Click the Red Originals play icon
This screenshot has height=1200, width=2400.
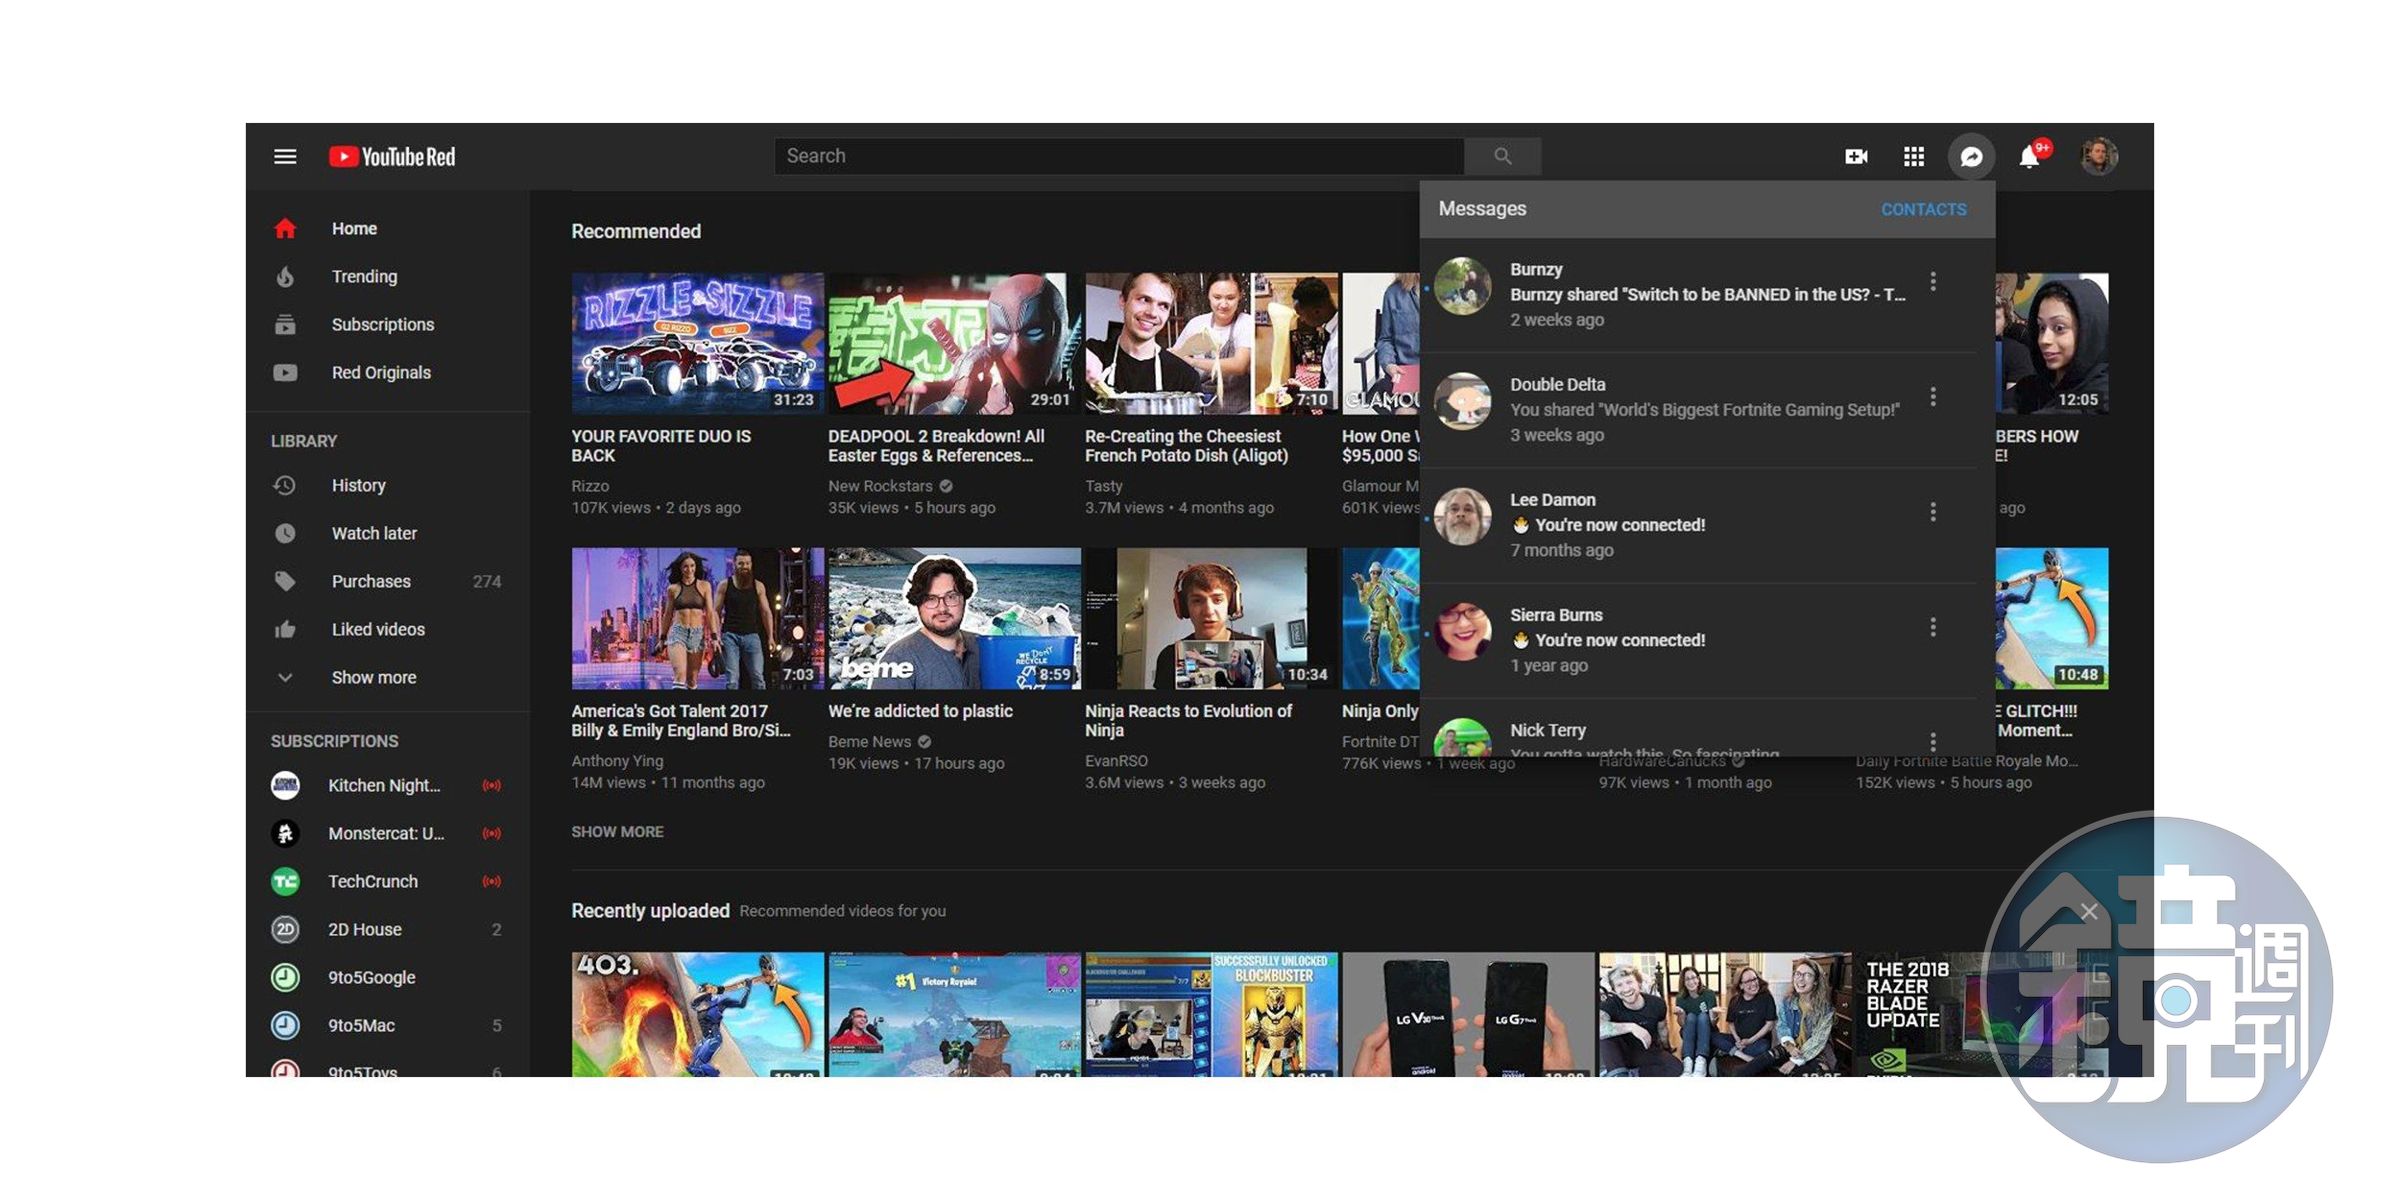coord(285,372)
